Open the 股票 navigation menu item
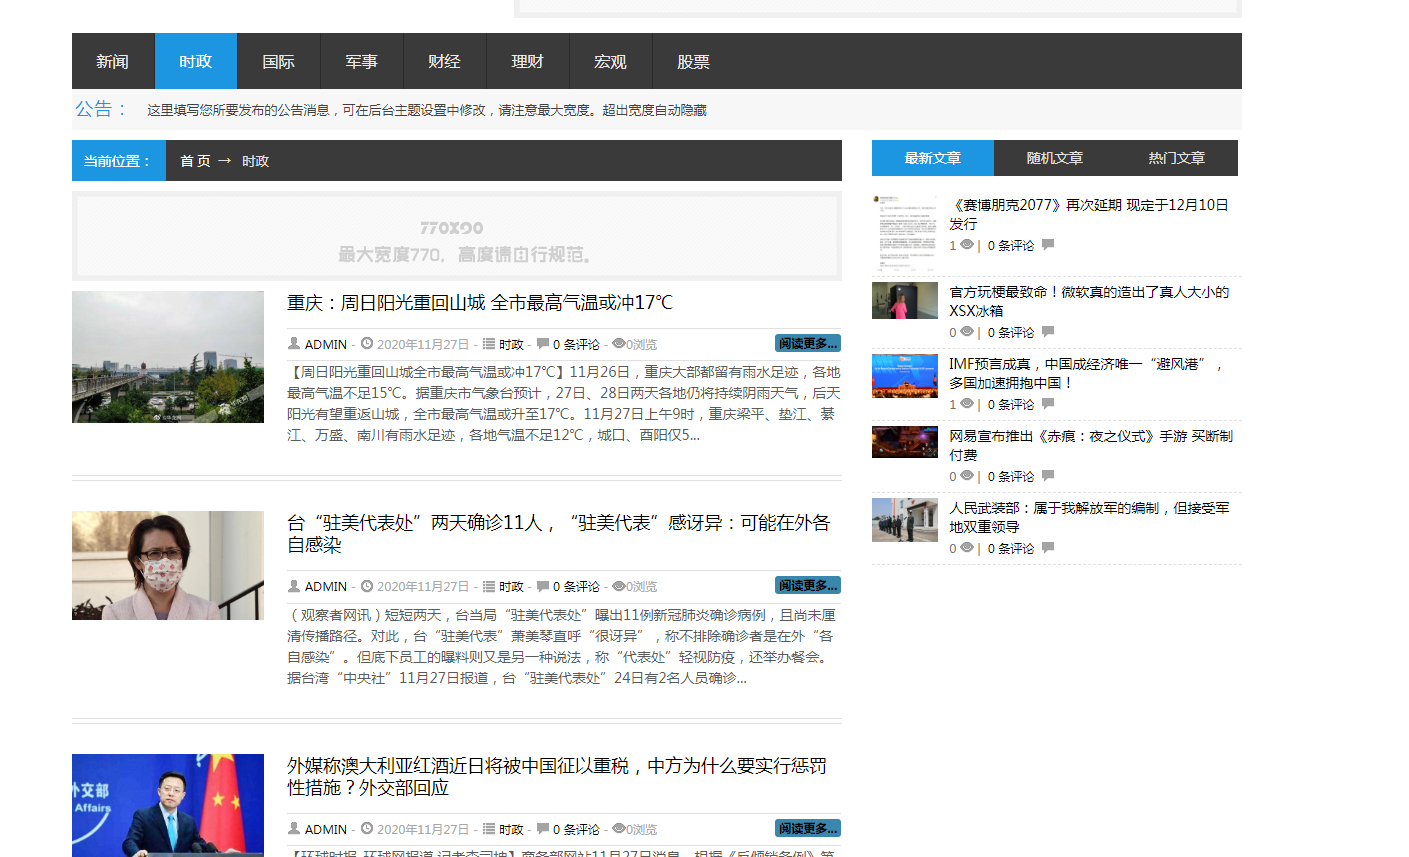1409x857 pixels. 693,61
